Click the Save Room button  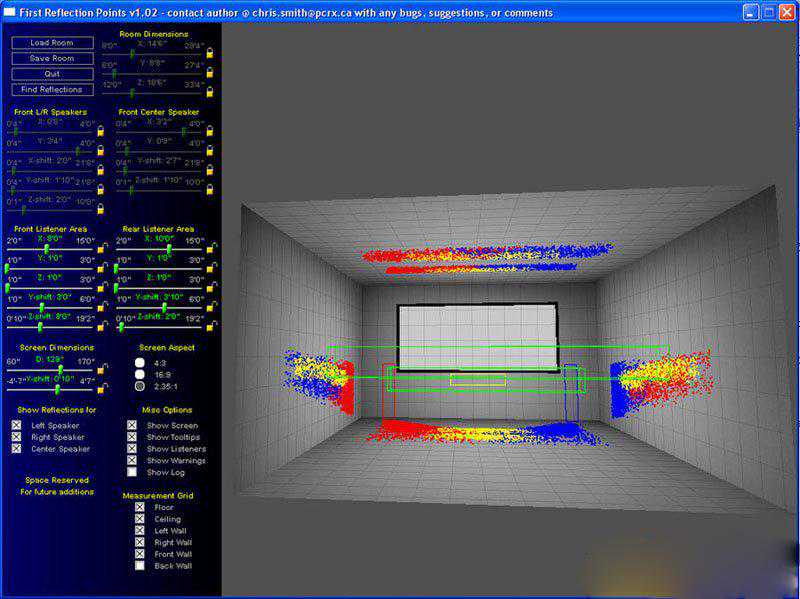click(52, 58)
